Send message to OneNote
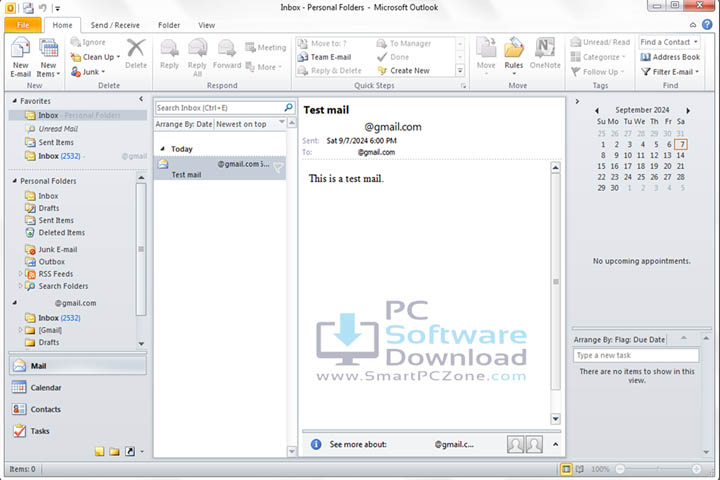This screenshot has height=480, width=720. pyautogui.click(x=545, y=54)
